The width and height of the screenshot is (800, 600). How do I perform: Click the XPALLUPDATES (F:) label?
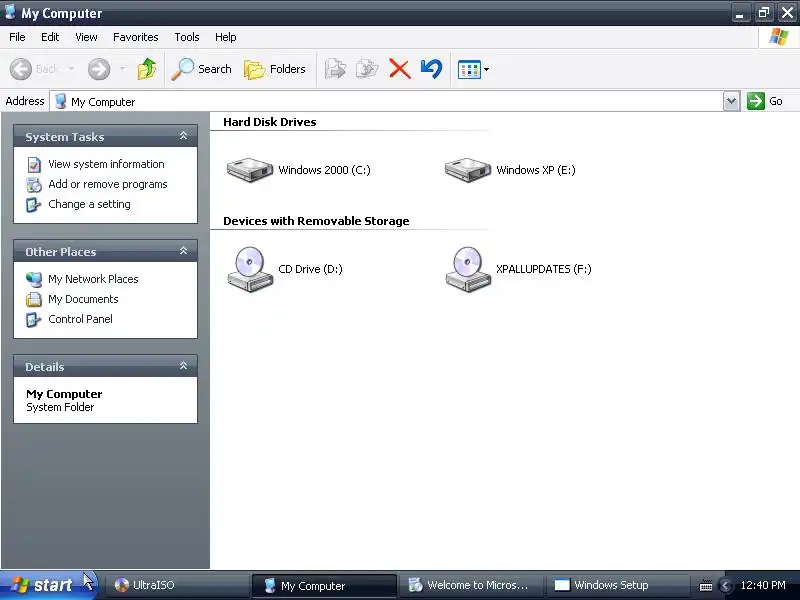(544, 269)
